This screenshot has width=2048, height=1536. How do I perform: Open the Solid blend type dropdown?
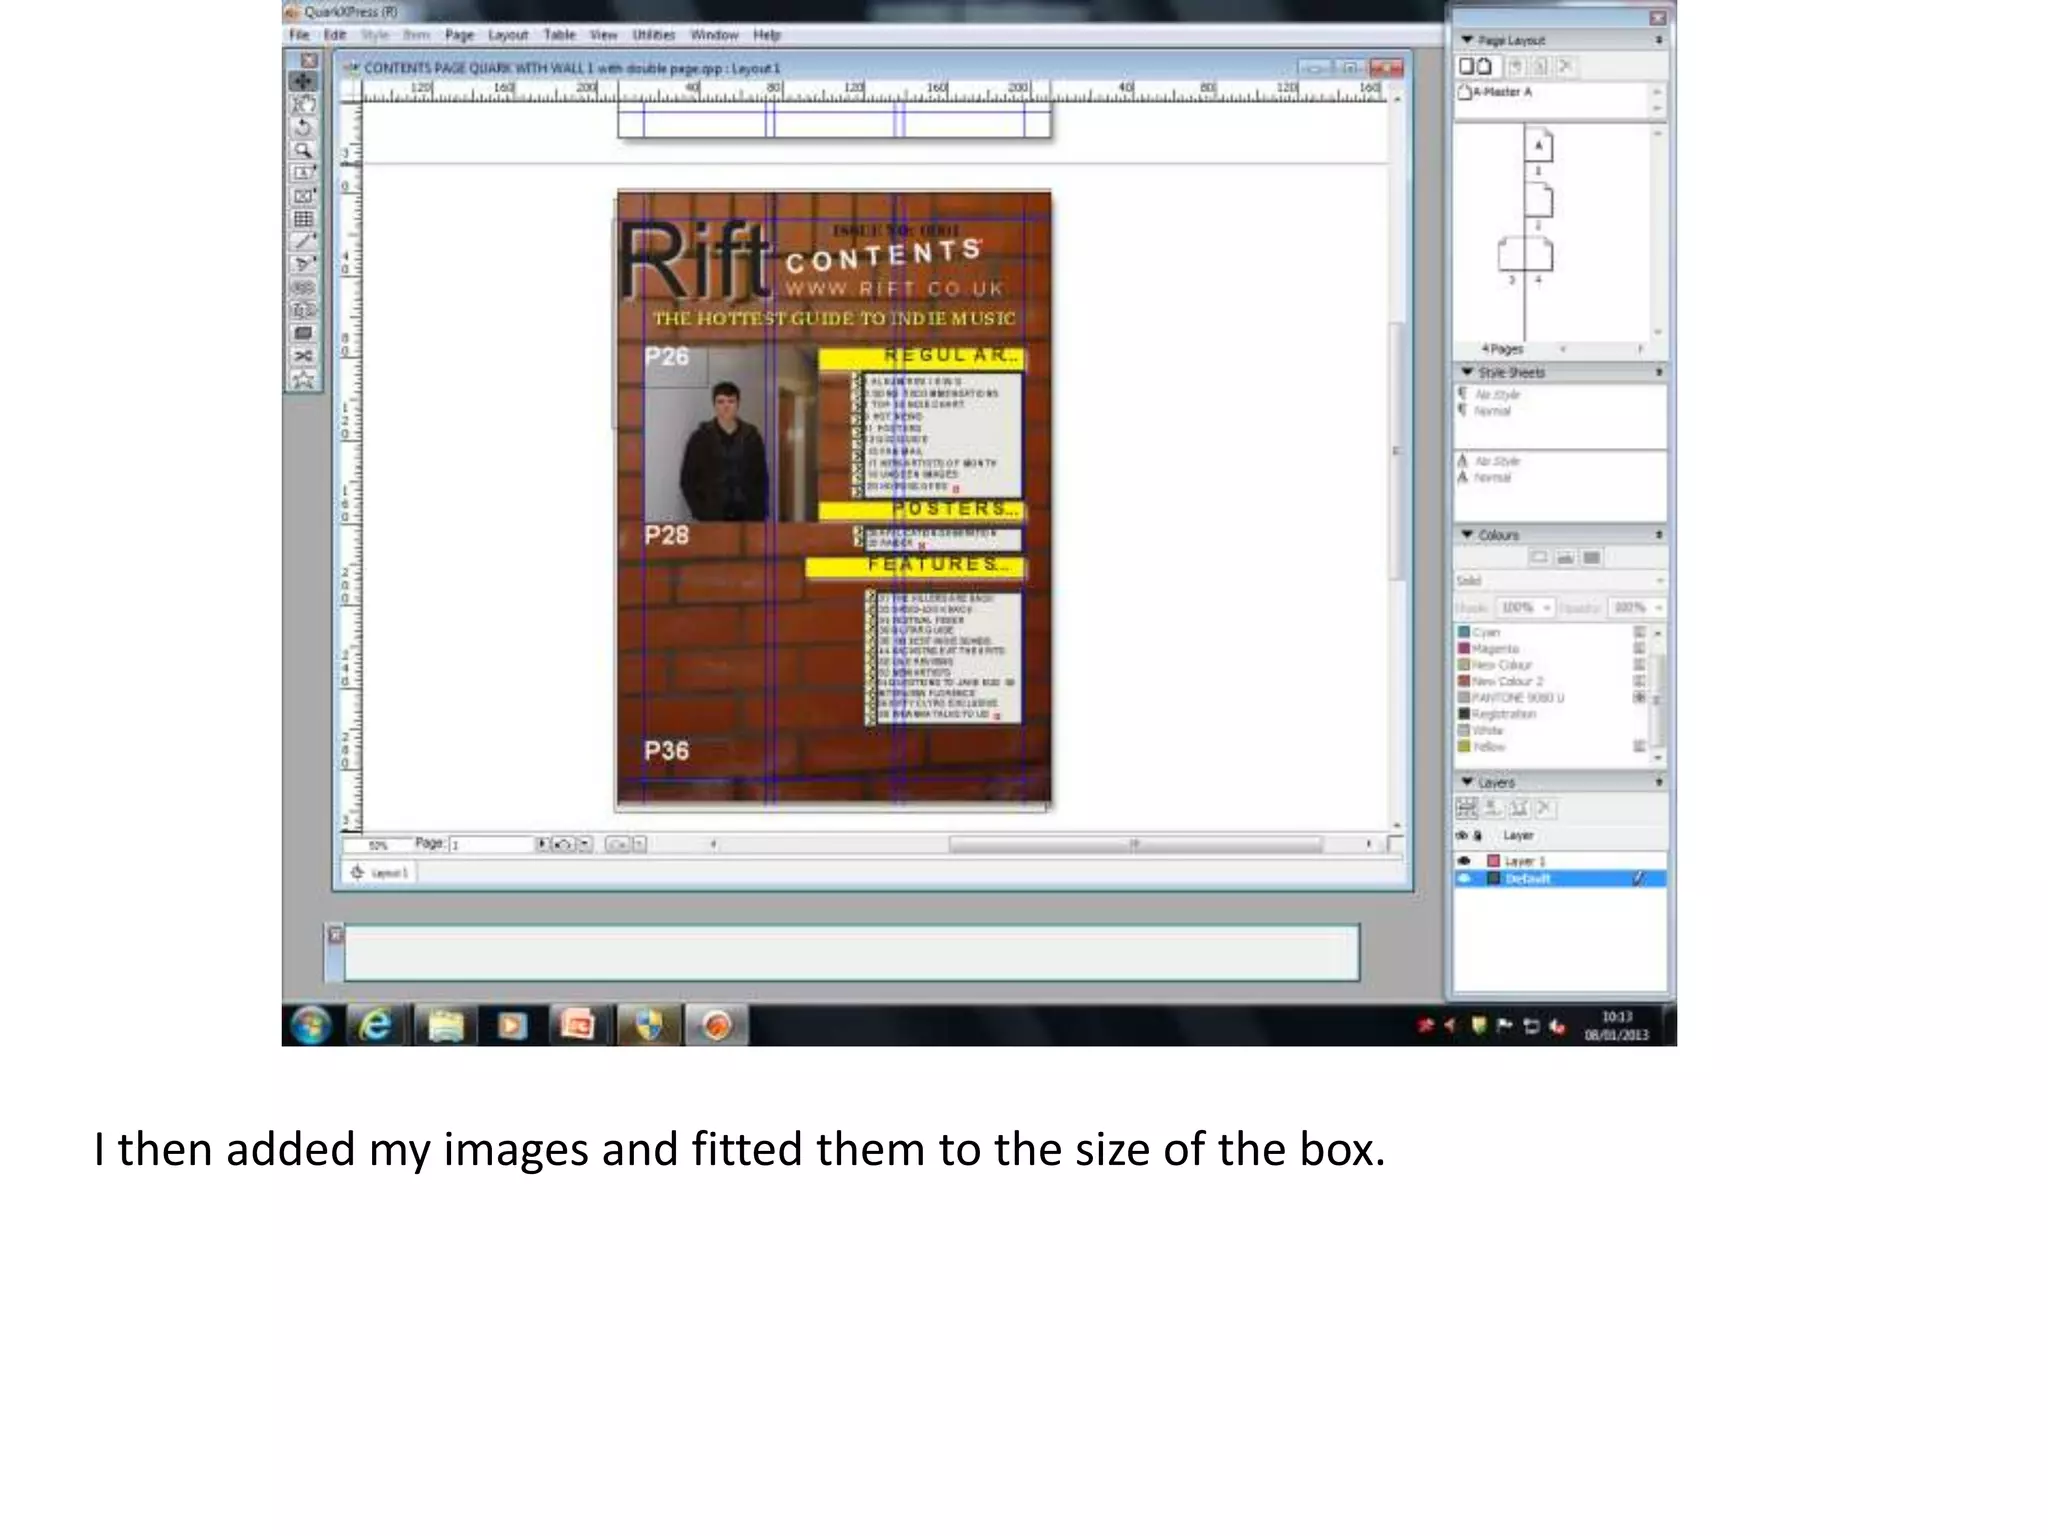[1560, 581]
